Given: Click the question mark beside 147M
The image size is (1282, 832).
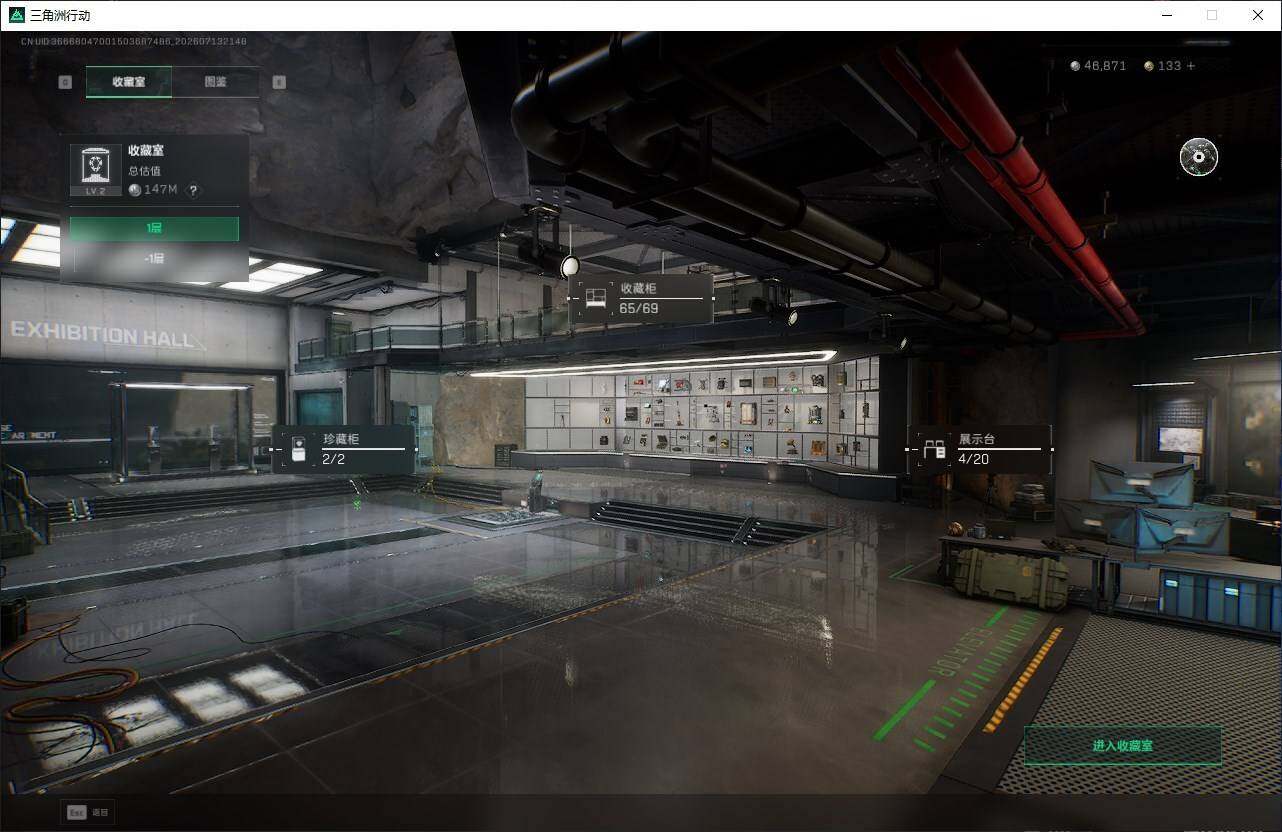Looking at the screenshot, I should (x=193, y=190).
